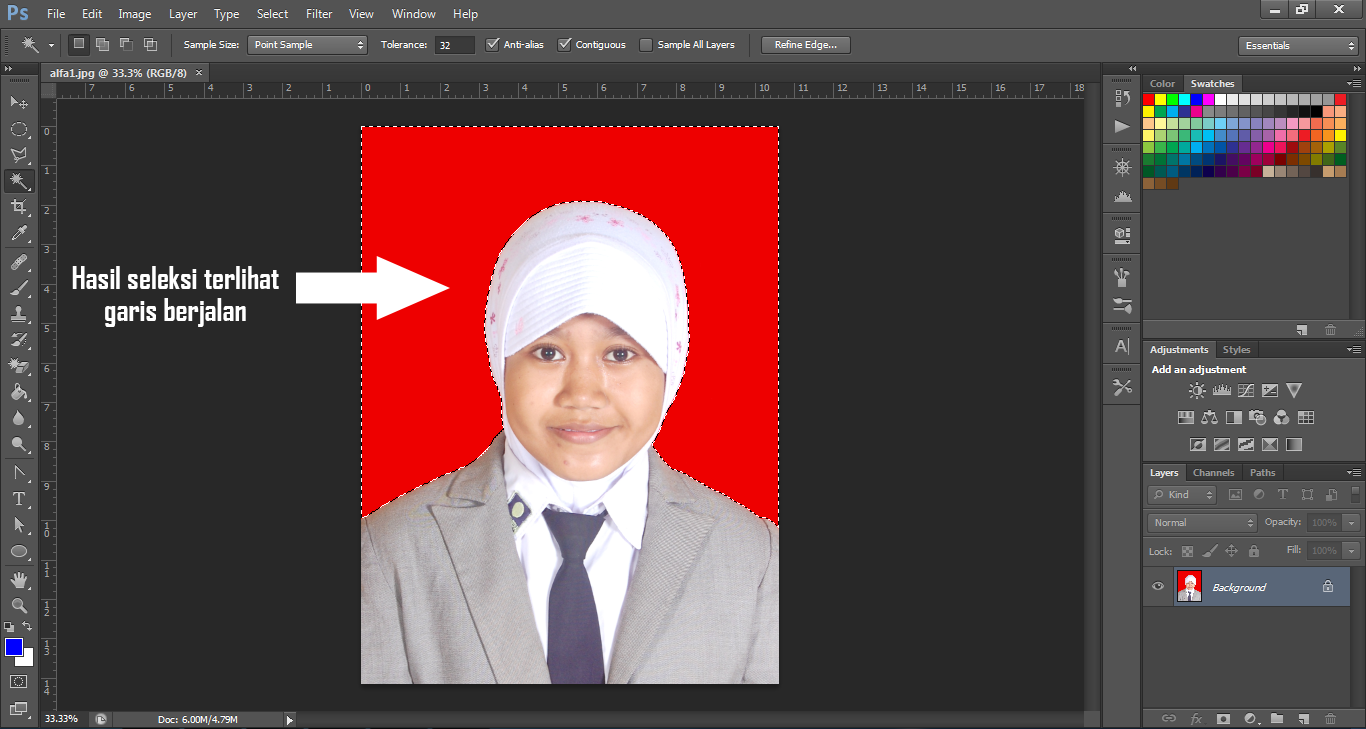Open the Normal blend mode dropdown
This screenshot has width=1366, height=729.
point(1201,522)
